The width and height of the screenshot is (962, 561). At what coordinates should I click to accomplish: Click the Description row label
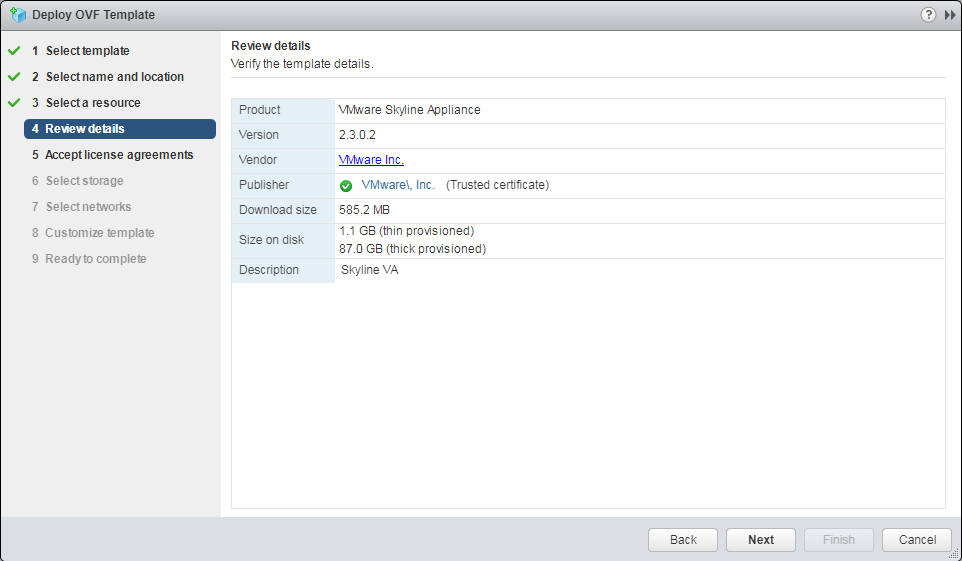pos(269,269)
